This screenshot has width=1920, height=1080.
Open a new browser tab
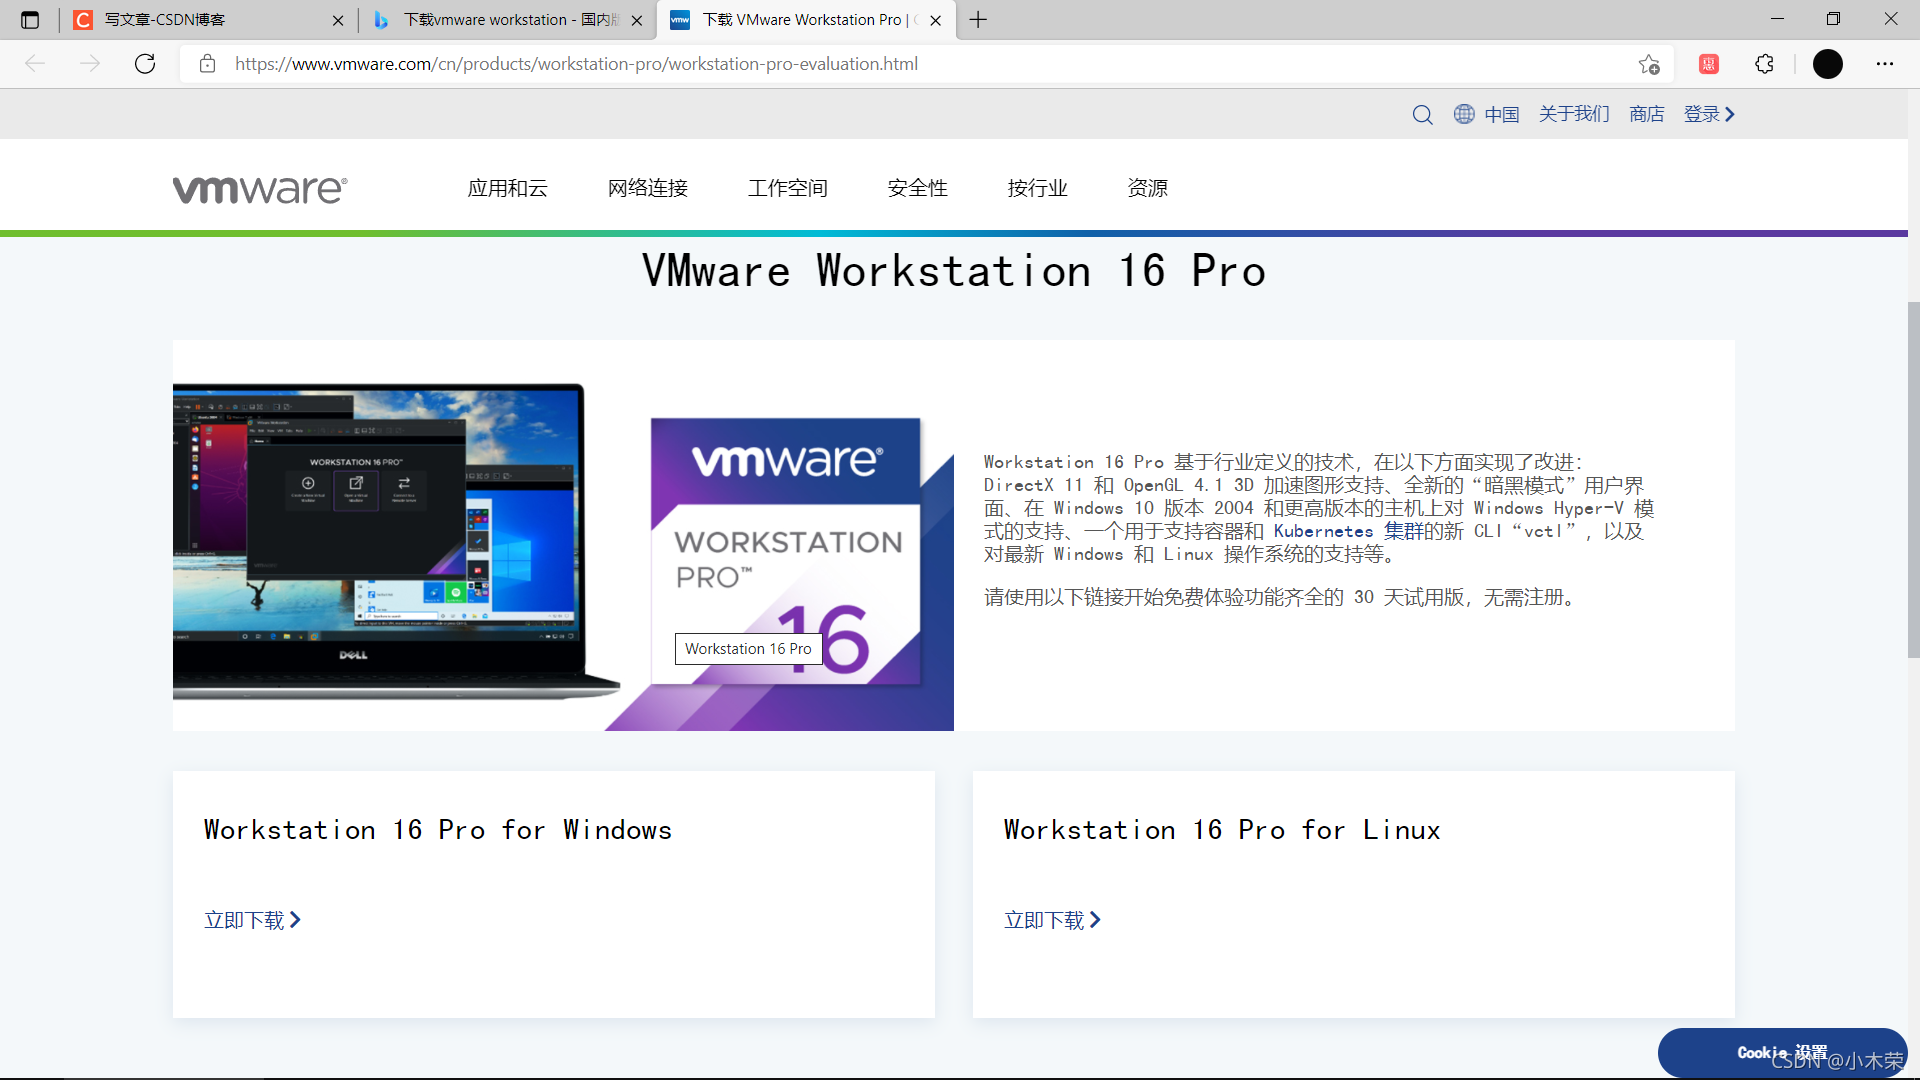tap(978, 20)
